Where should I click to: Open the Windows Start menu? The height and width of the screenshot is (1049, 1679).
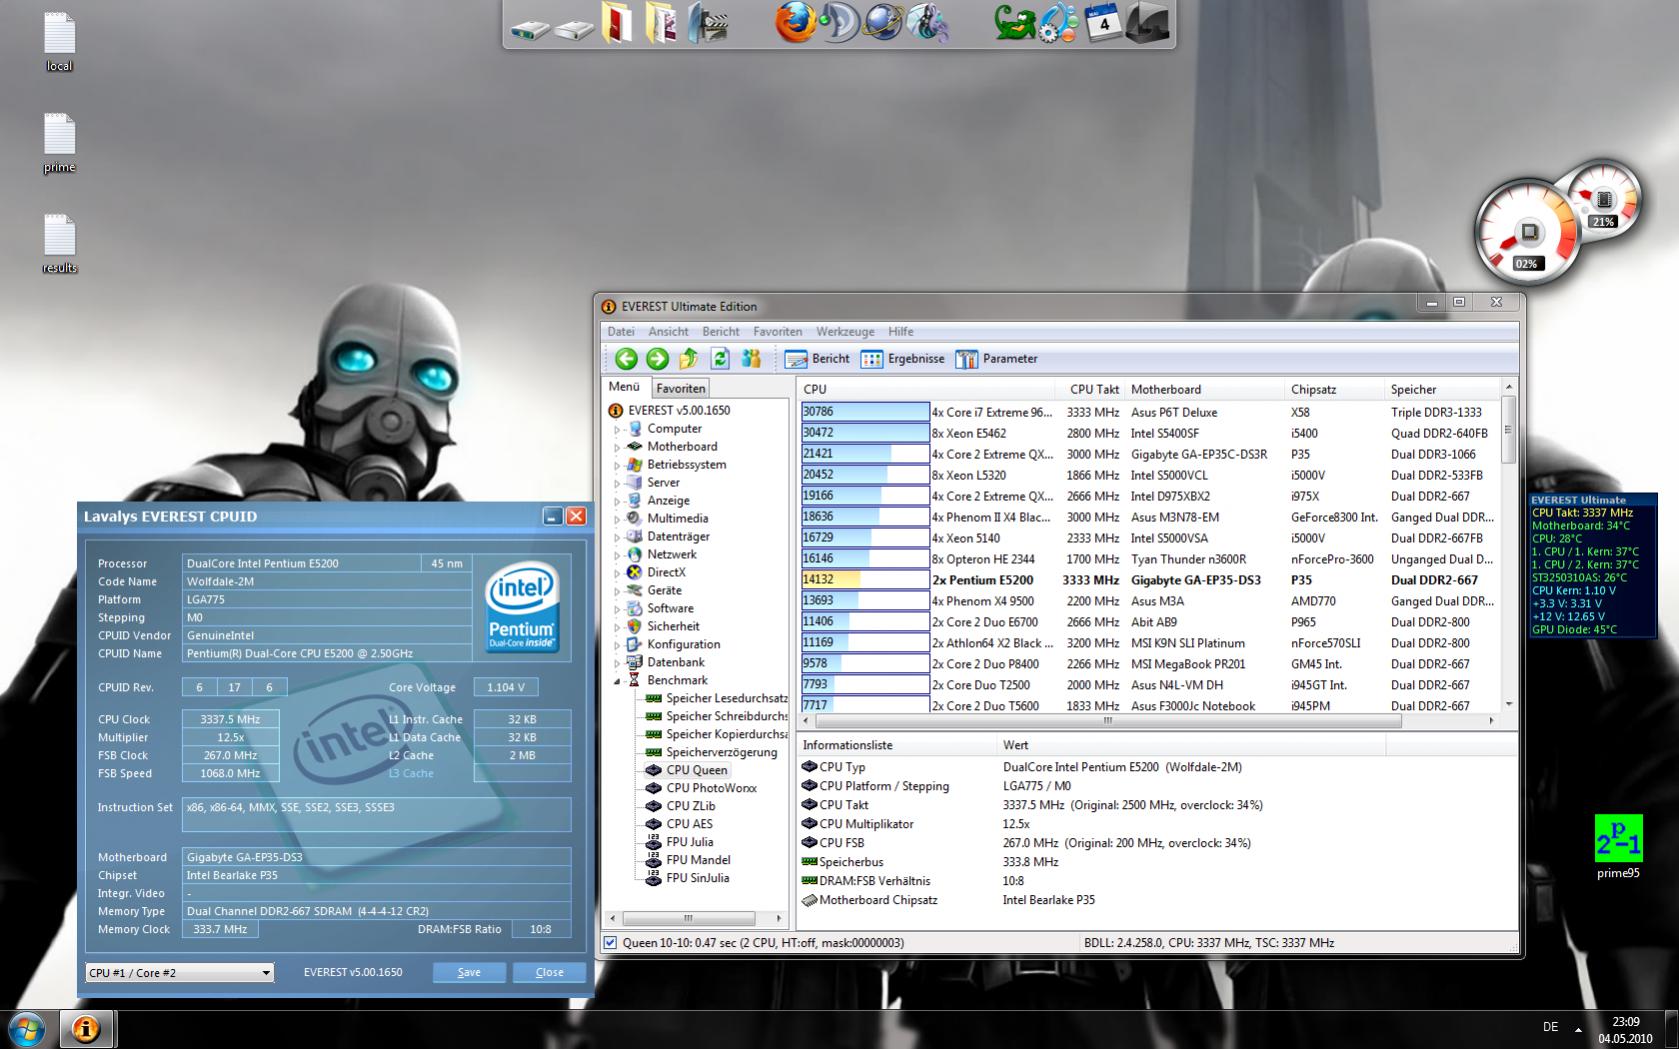tap(26, 1029)
